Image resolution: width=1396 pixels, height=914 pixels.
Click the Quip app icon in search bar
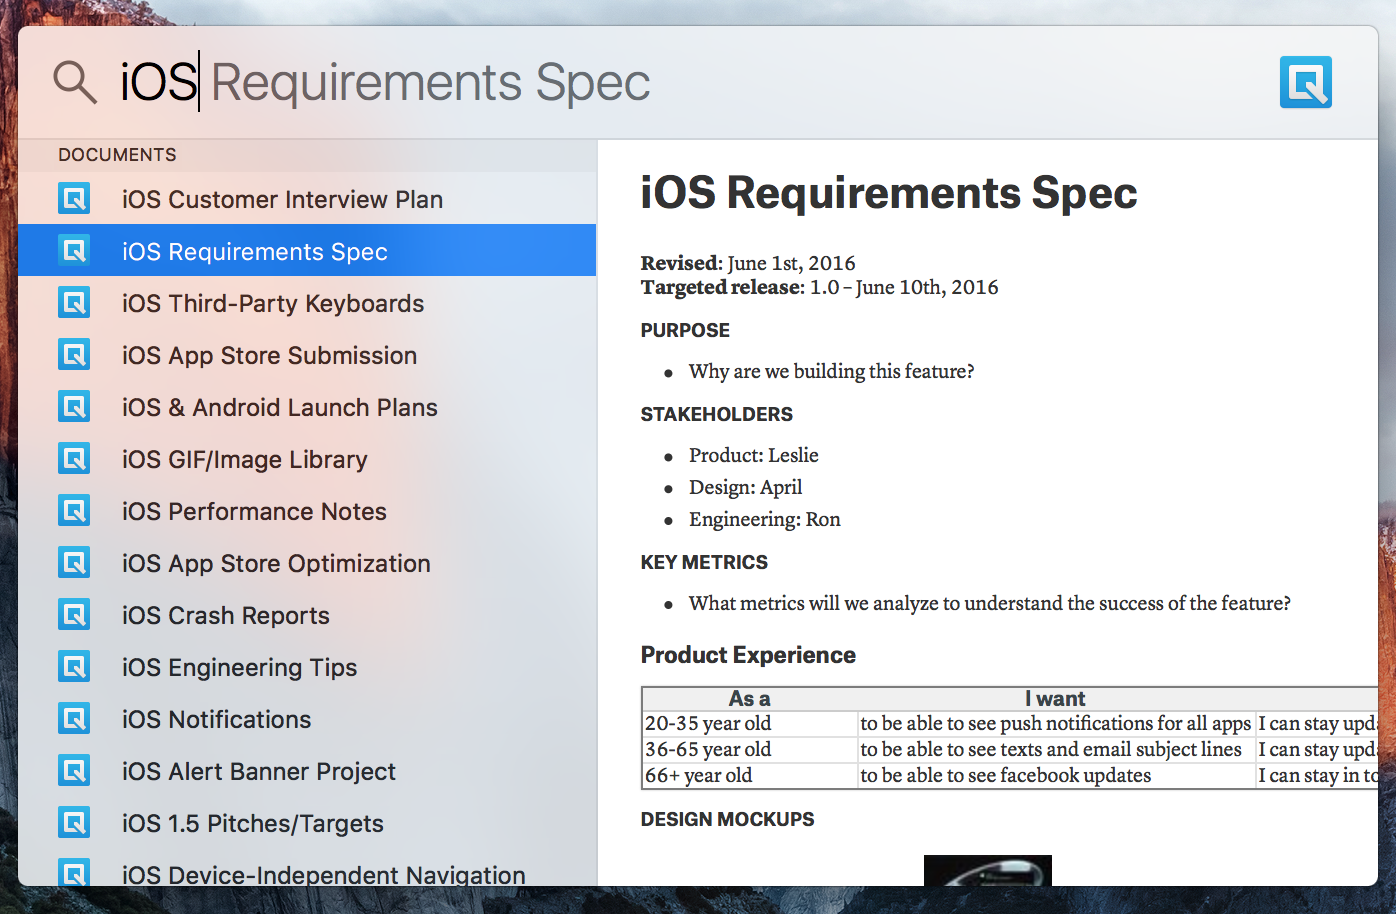click(1305, 82)
